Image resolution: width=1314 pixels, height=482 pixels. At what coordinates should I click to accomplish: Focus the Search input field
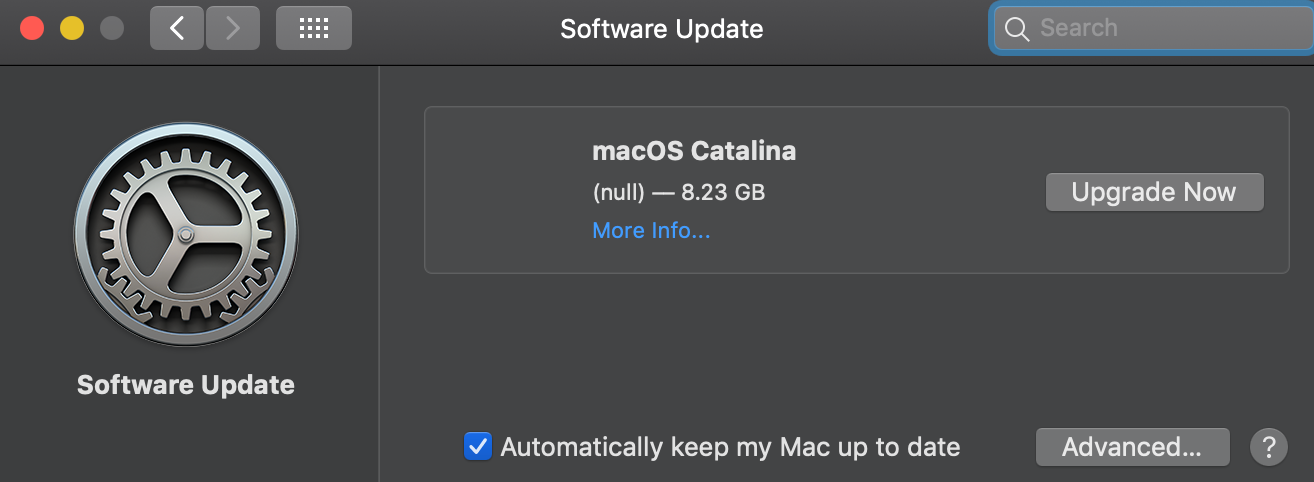[x=1160, y=28]
